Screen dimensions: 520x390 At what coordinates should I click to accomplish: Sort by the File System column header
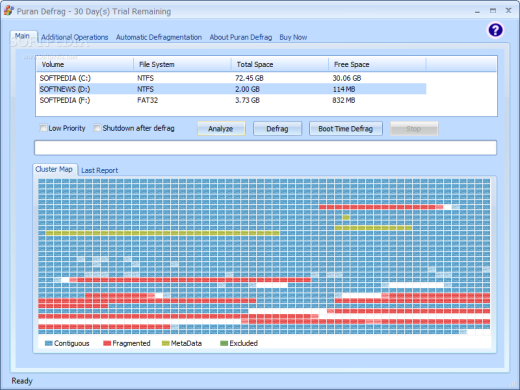coord(182,64)
